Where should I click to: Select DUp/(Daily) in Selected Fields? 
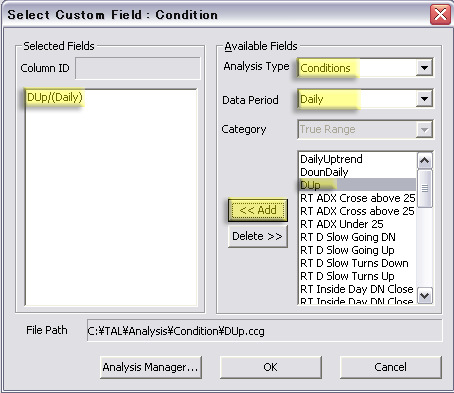55,97
